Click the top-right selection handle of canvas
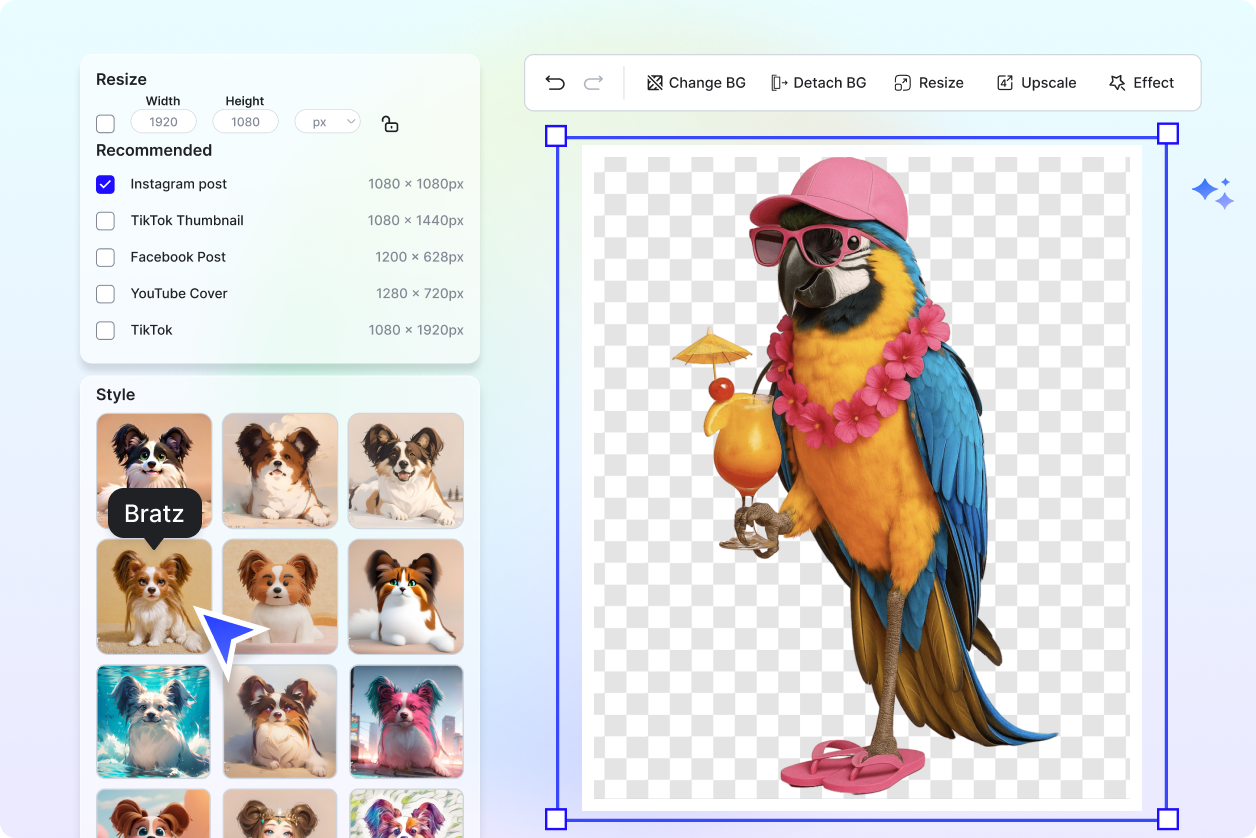Image resolution: width=1256 pixels, height=838 pixels. (x=1167, y=134)
